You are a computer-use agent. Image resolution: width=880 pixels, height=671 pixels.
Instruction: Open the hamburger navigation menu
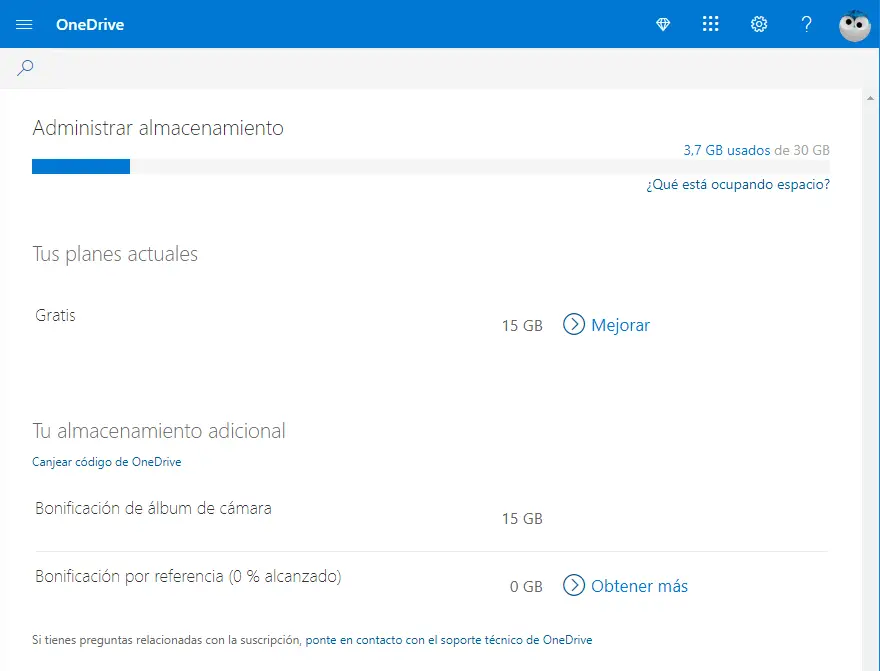24,24
